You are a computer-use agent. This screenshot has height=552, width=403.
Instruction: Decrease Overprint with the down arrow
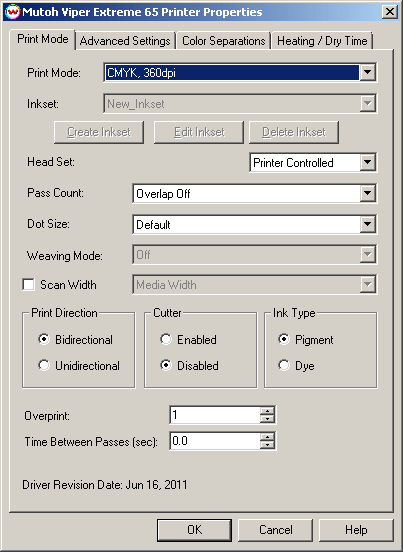267,419
